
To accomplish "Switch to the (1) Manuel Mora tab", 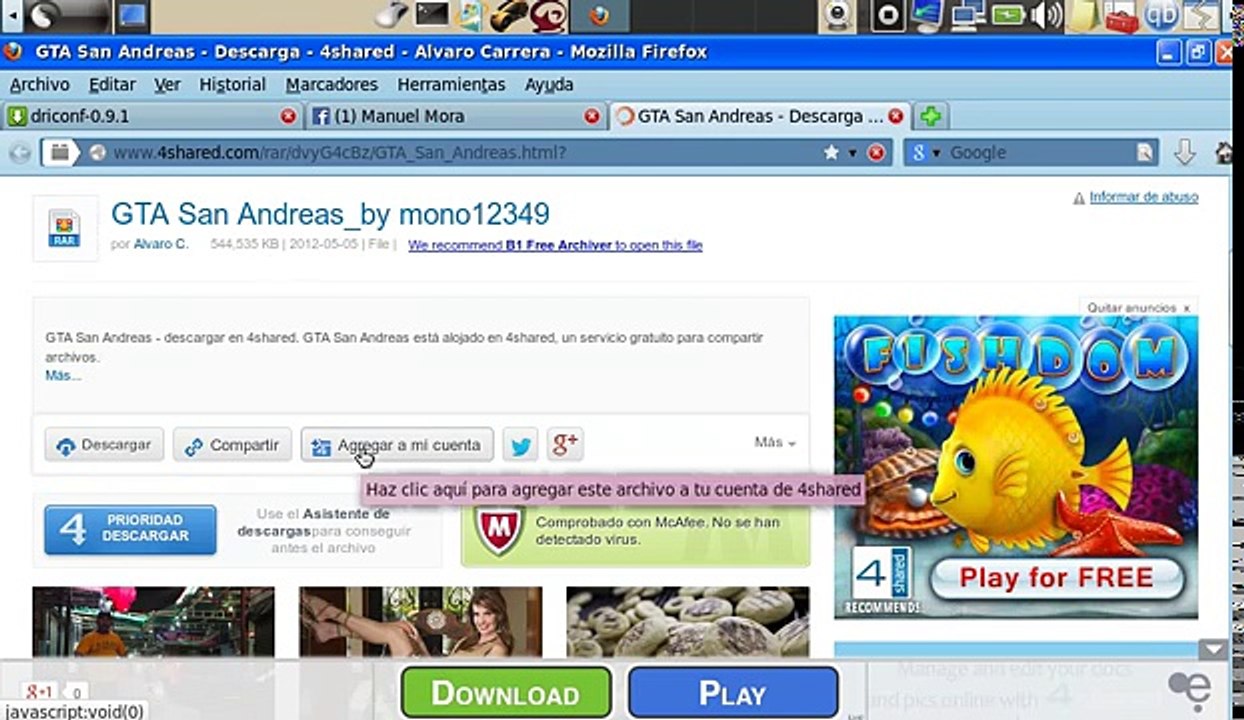I will coord(456,116).
